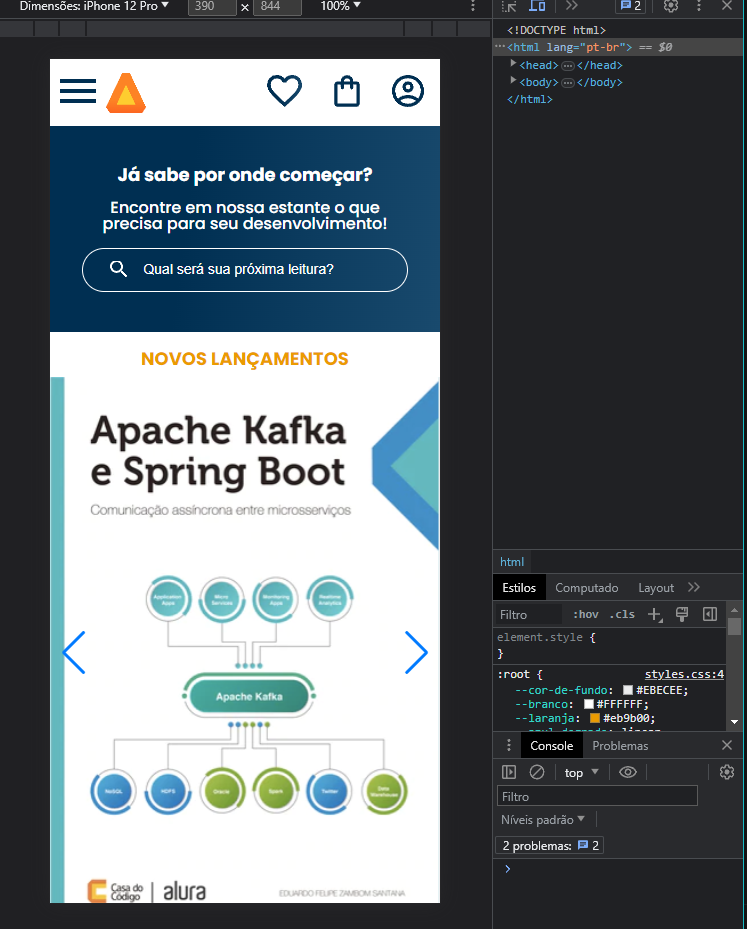747x929 pixels.
Task: Select the html lang pt-br element line
Action: coord(618,47)
